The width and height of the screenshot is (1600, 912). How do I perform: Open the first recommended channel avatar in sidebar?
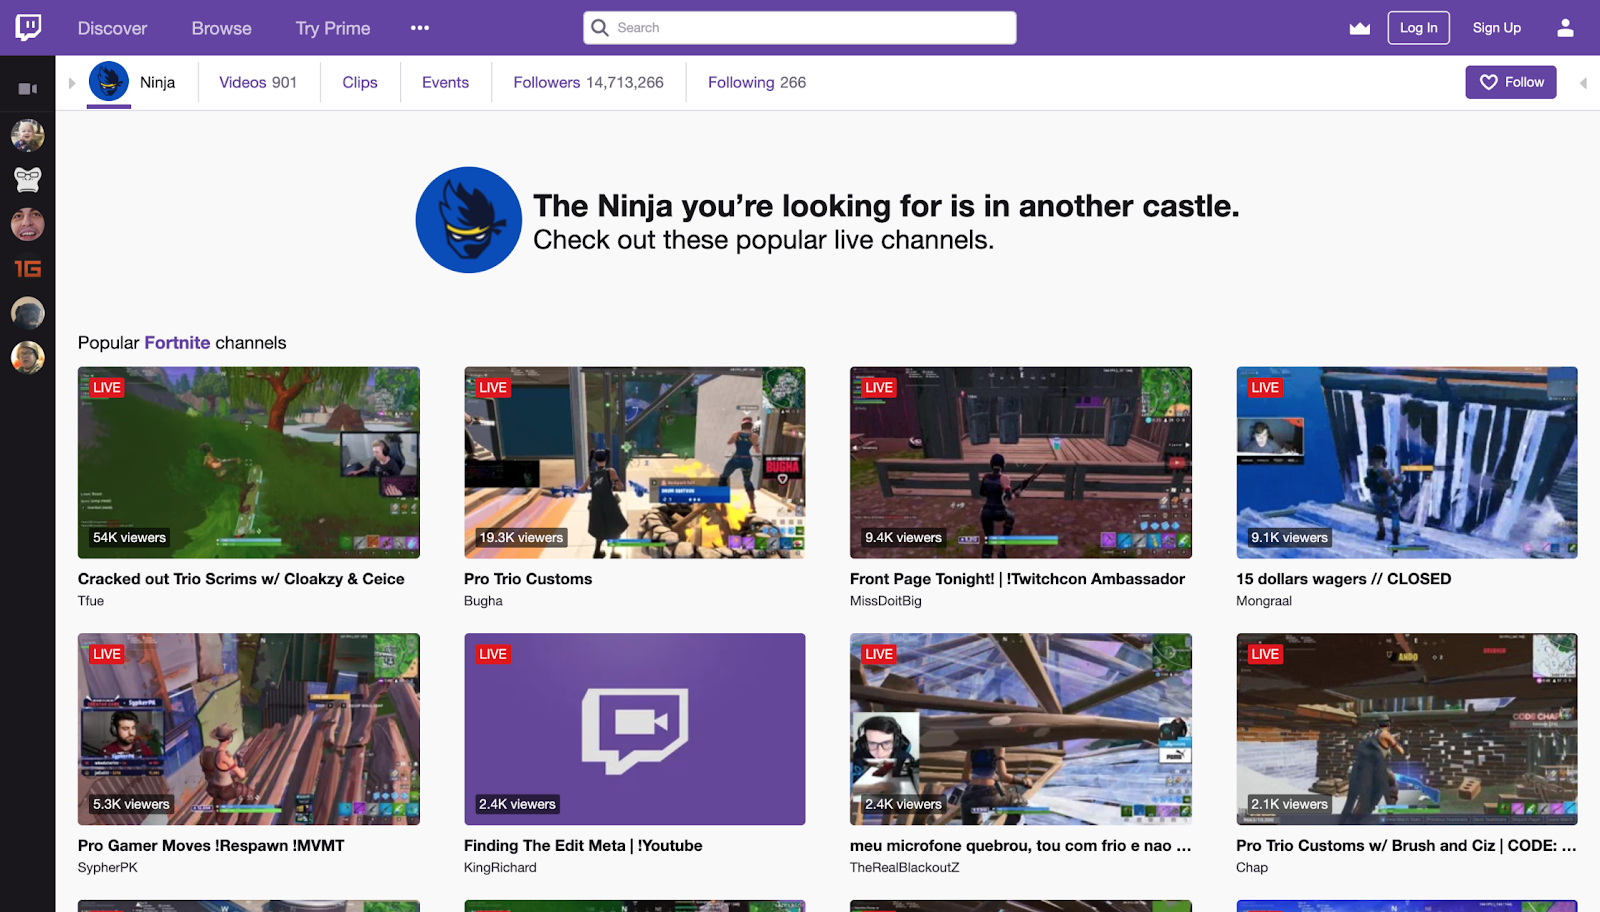(28, 135)
